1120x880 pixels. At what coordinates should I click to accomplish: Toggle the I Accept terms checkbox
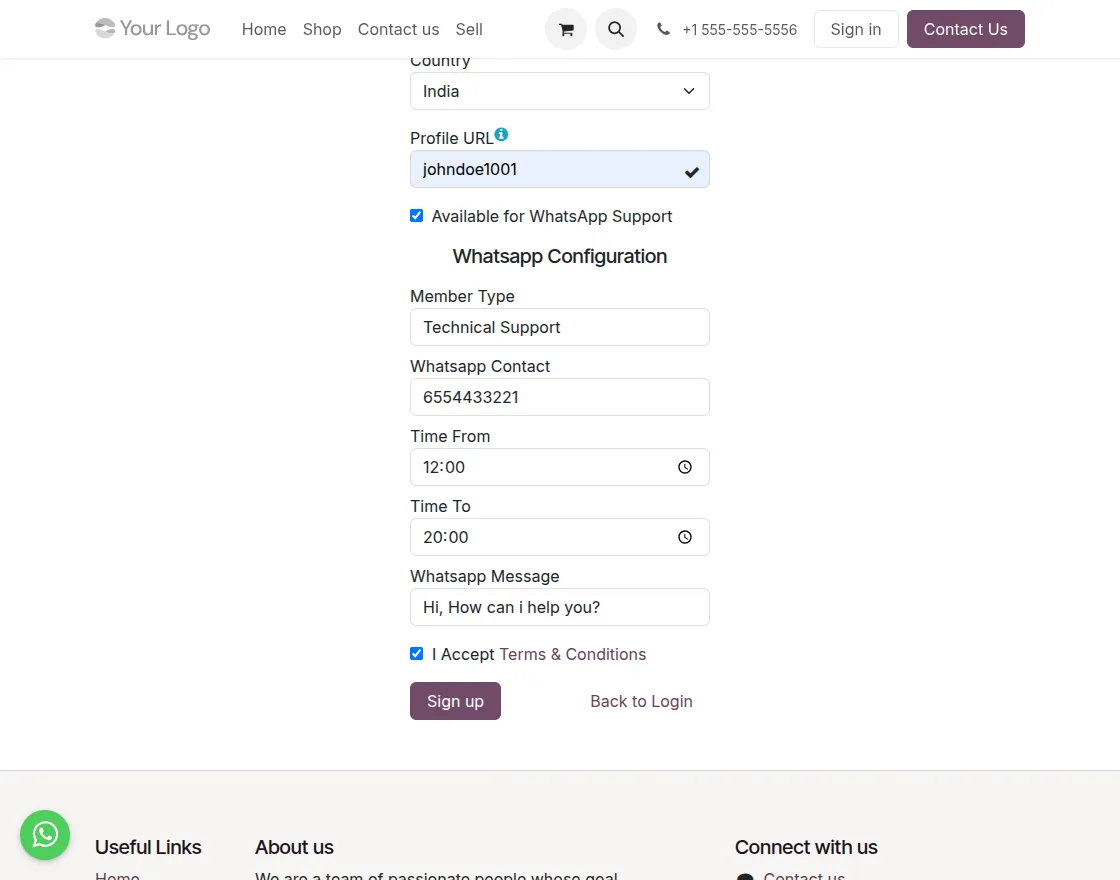[417, 654]
